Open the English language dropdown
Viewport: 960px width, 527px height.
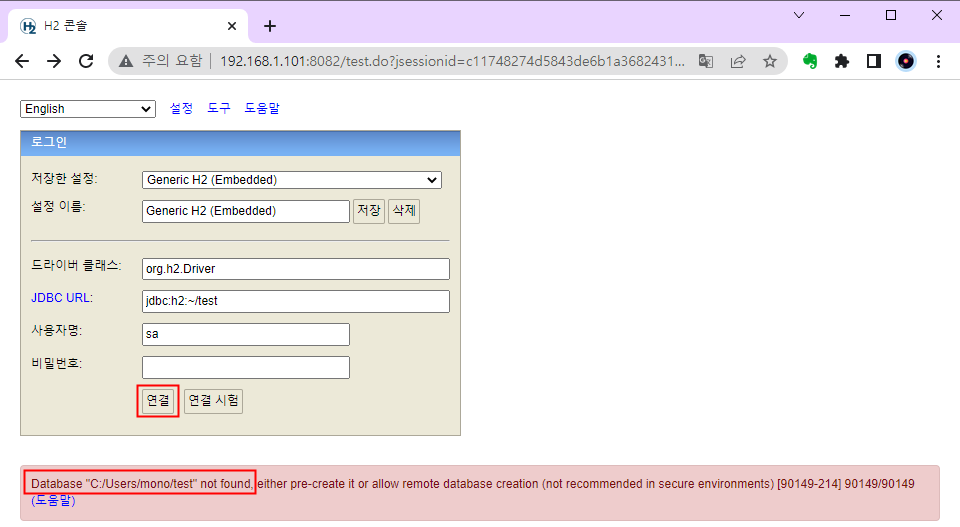pos(88,109)
